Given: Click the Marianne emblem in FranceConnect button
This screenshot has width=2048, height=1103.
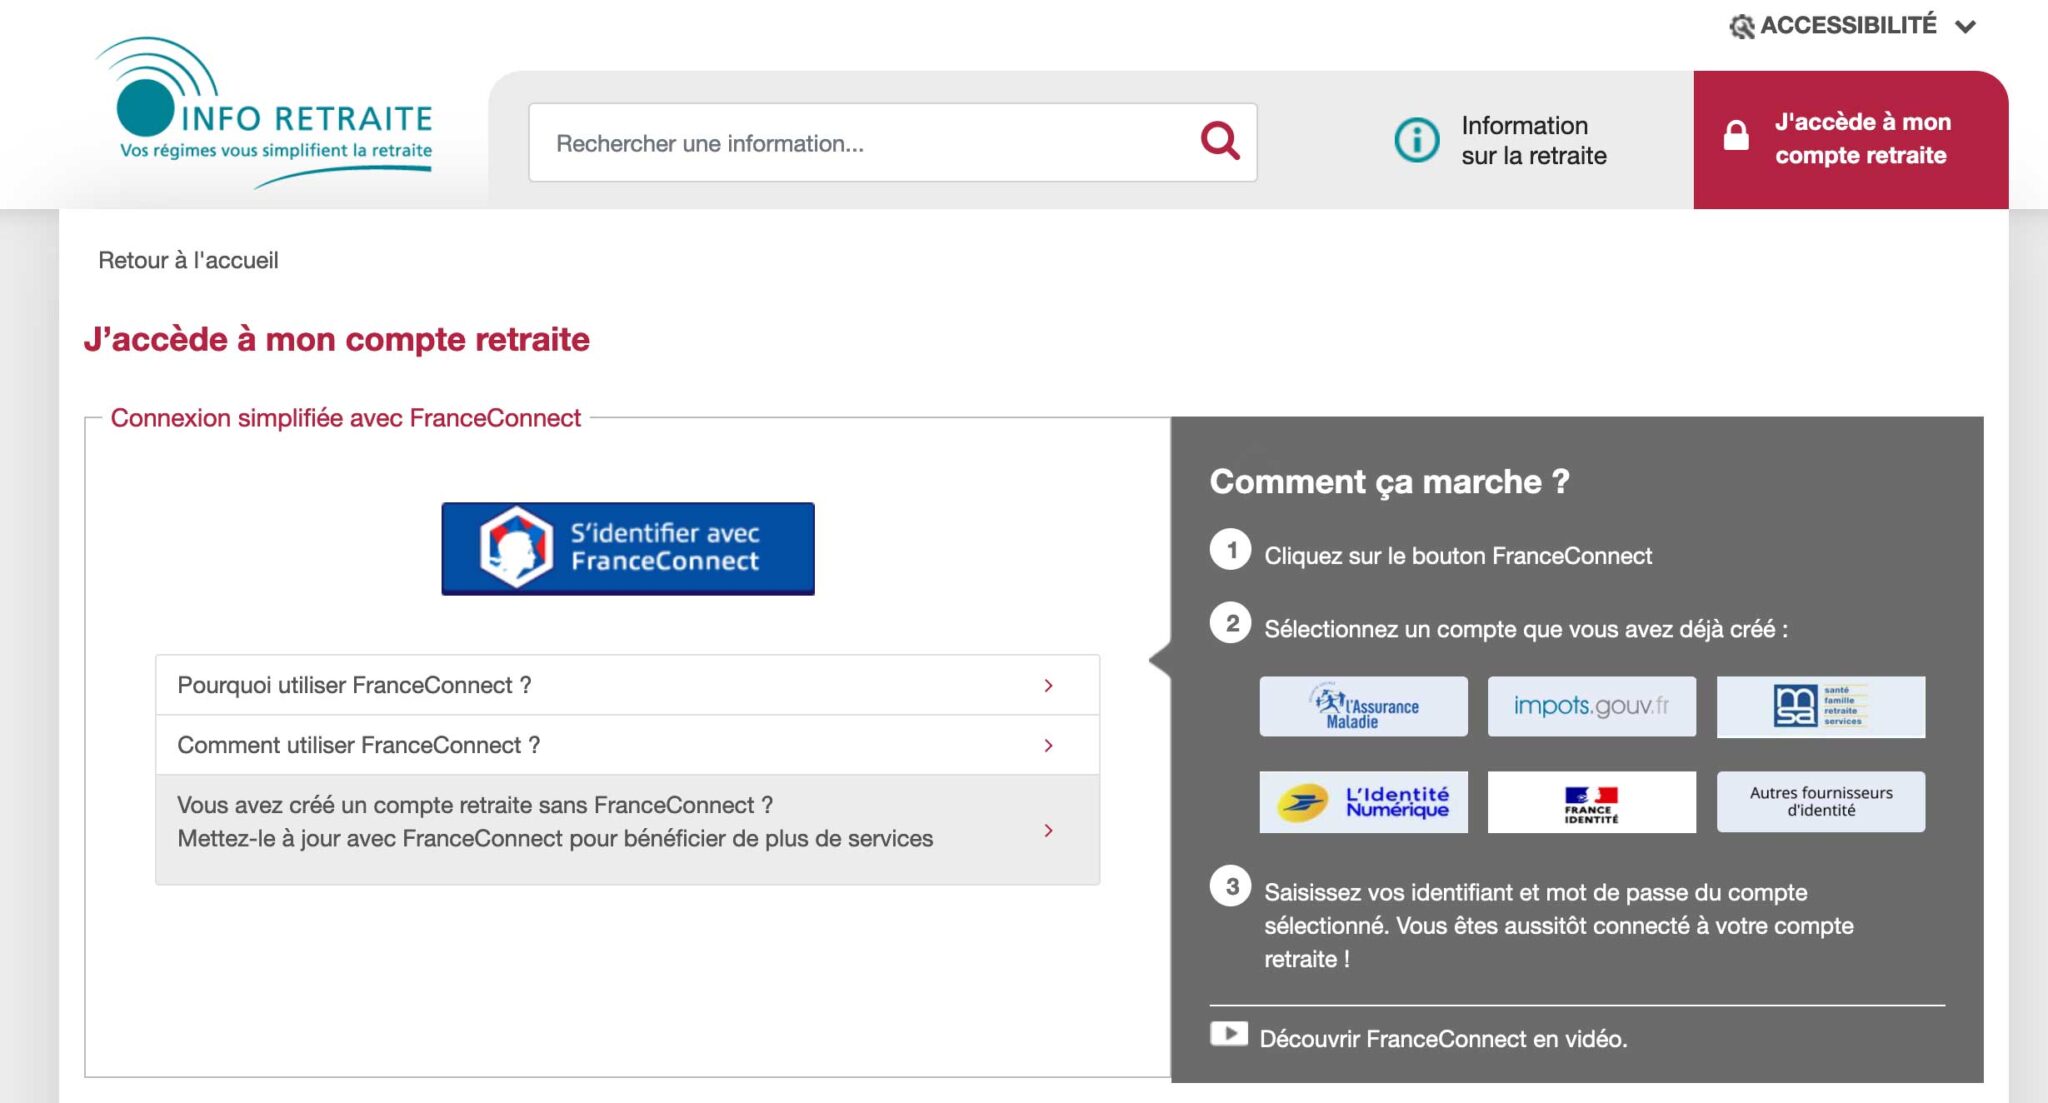Looking at the screenshot, I should (516, 547).
